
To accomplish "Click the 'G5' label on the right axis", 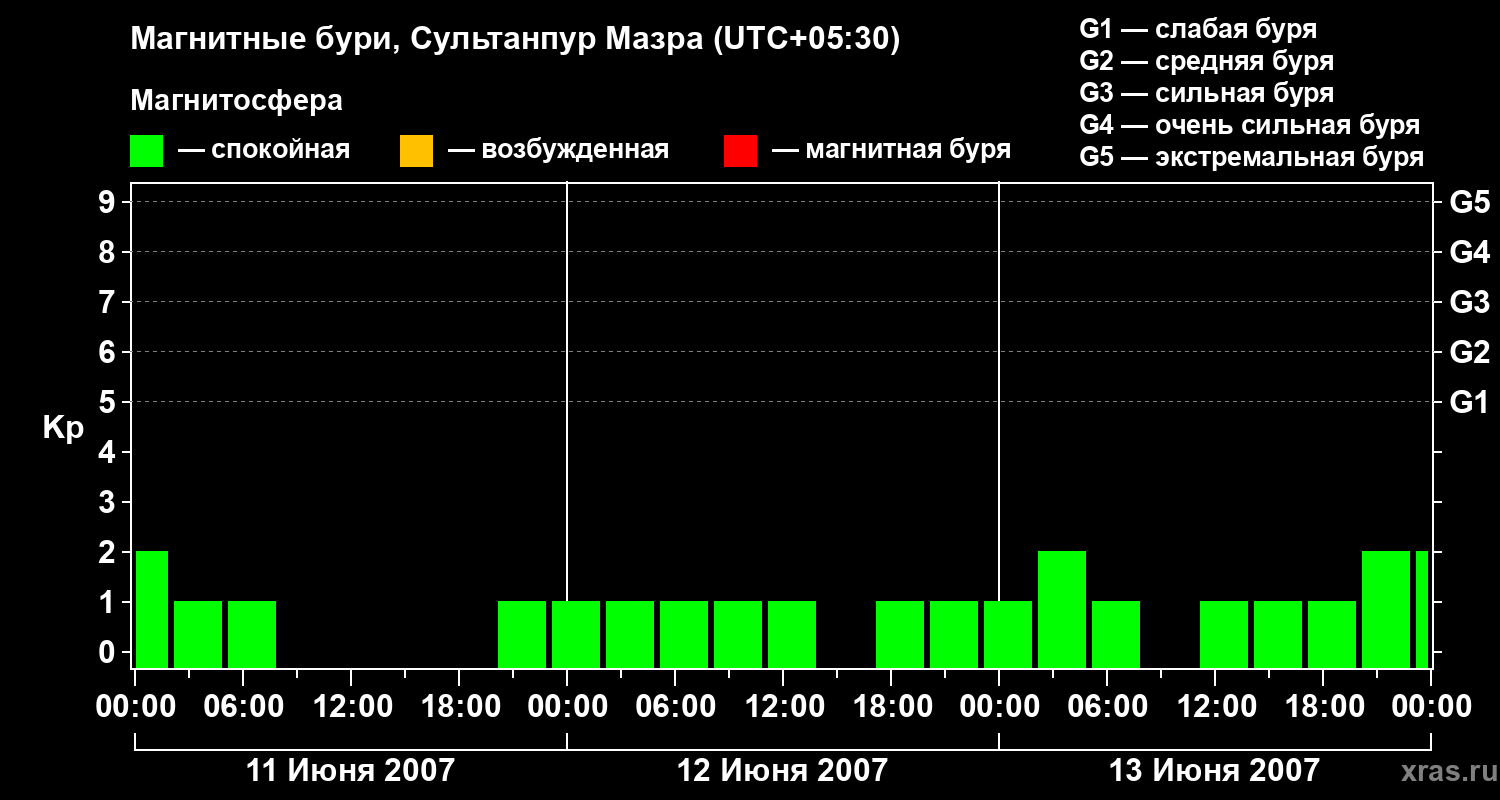I will (x=1470, y=202).
